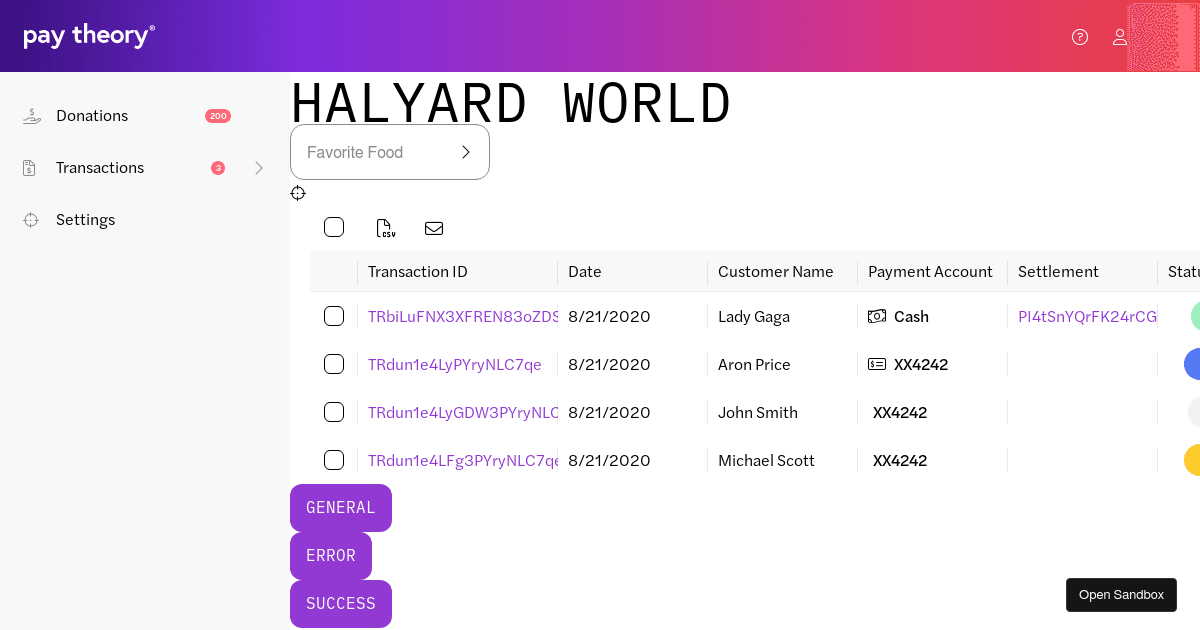1200x630 pixels.
Task: Click the crosshair icon below Favorite Food
Action: coord(298,193)
